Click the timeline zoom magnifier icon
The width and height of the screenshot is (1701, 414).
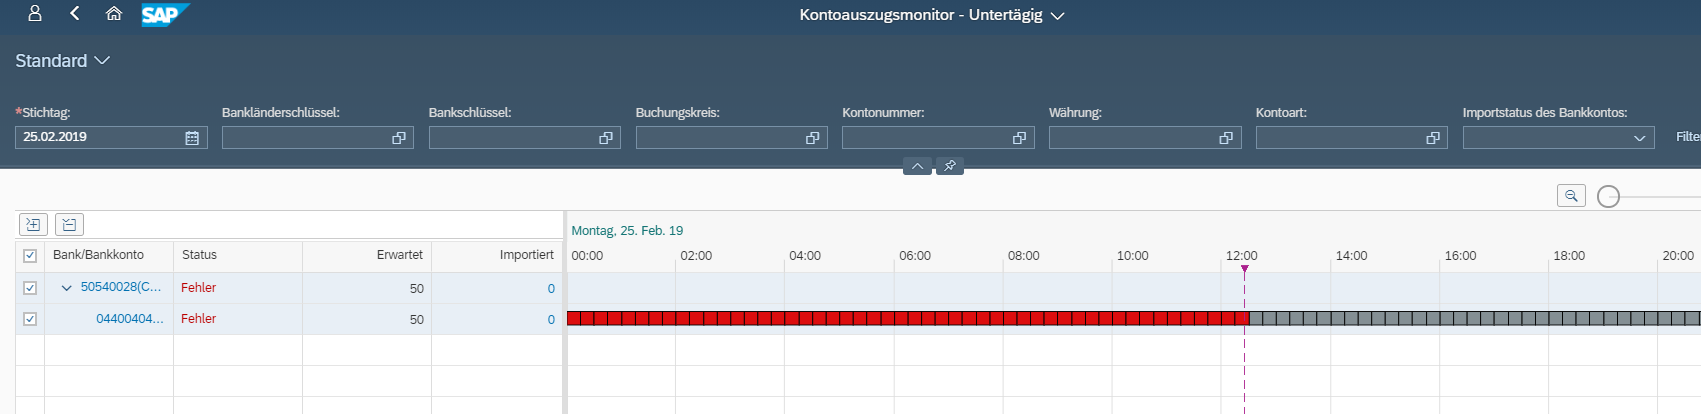[x=1571, y=196]
